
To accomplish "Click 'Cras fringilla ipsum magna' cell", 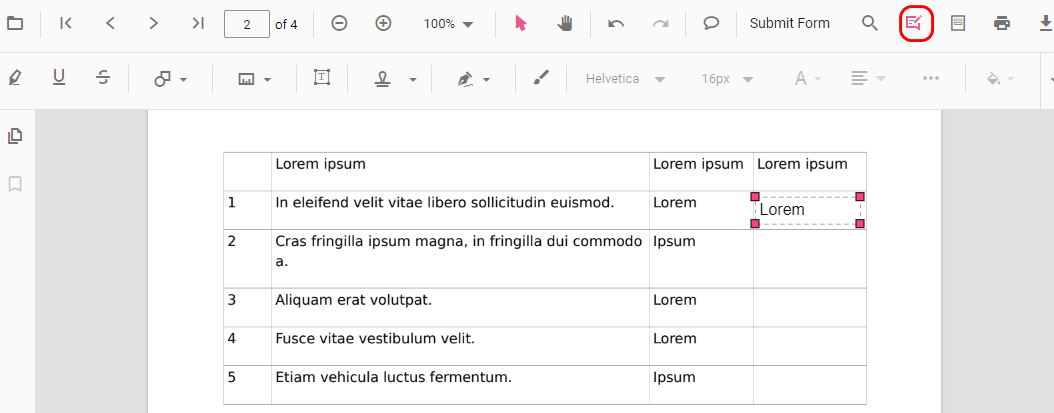I will 460,259.
